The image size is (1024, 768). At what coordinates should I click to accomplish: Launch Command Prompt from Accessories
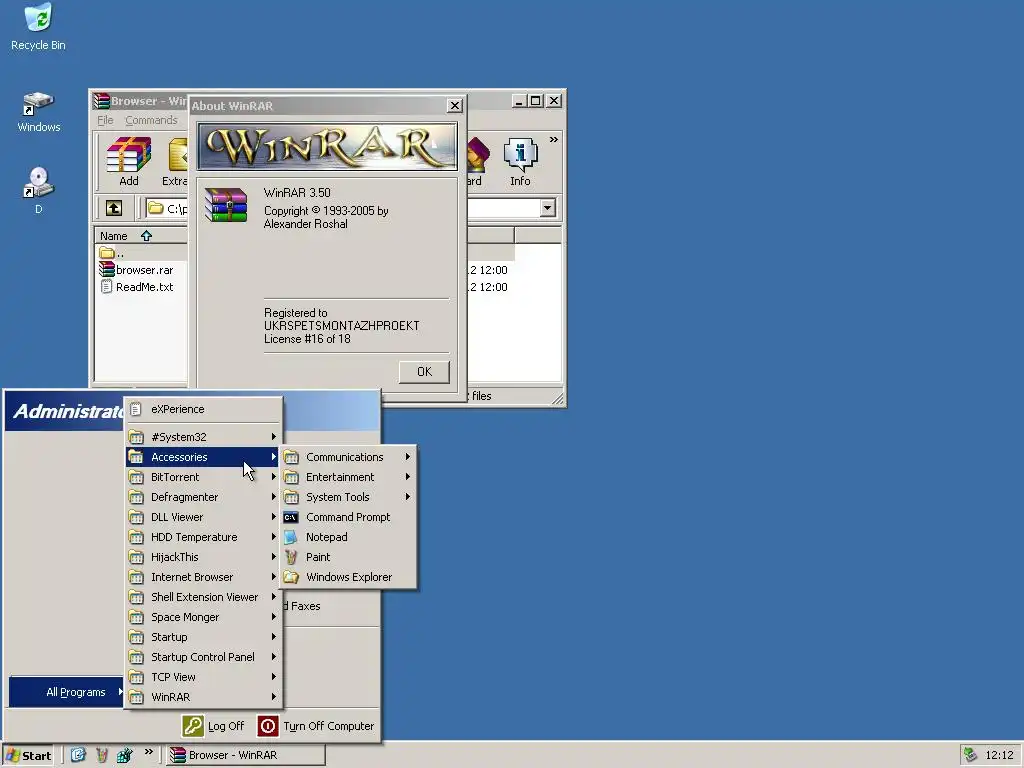348,517
